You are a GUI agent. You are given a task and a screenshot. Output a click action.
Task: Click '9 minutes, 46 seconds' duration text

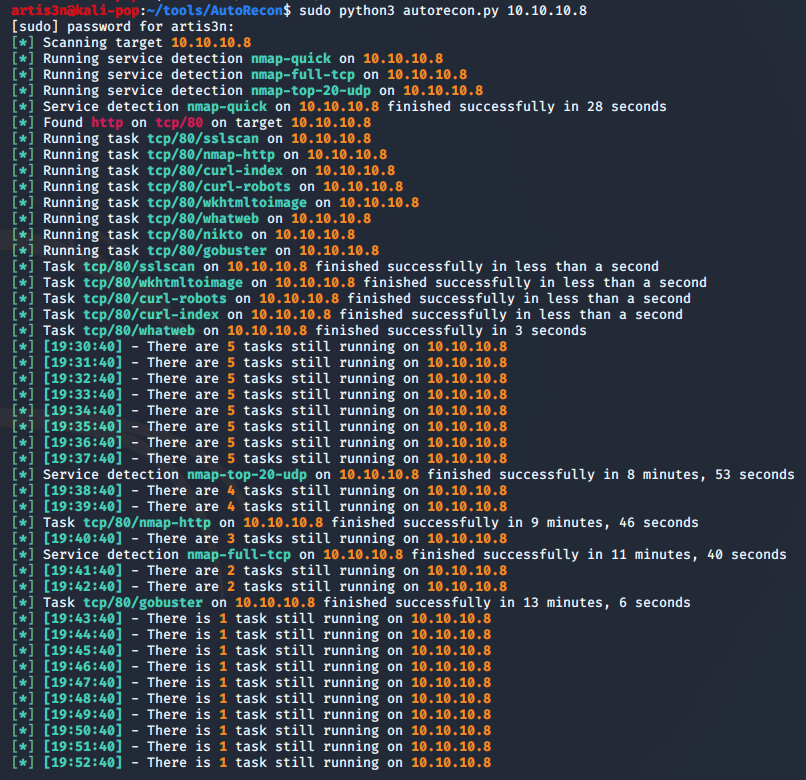615,522
